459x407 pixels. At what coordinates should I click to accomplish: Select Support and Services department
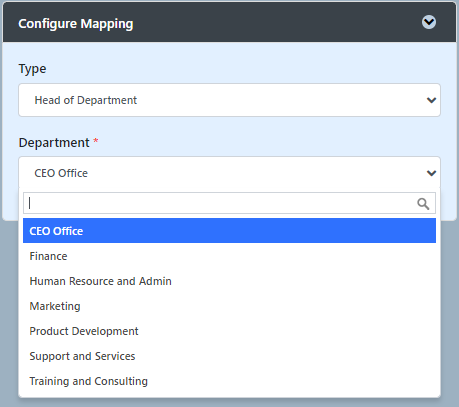[x=229, y=356]
